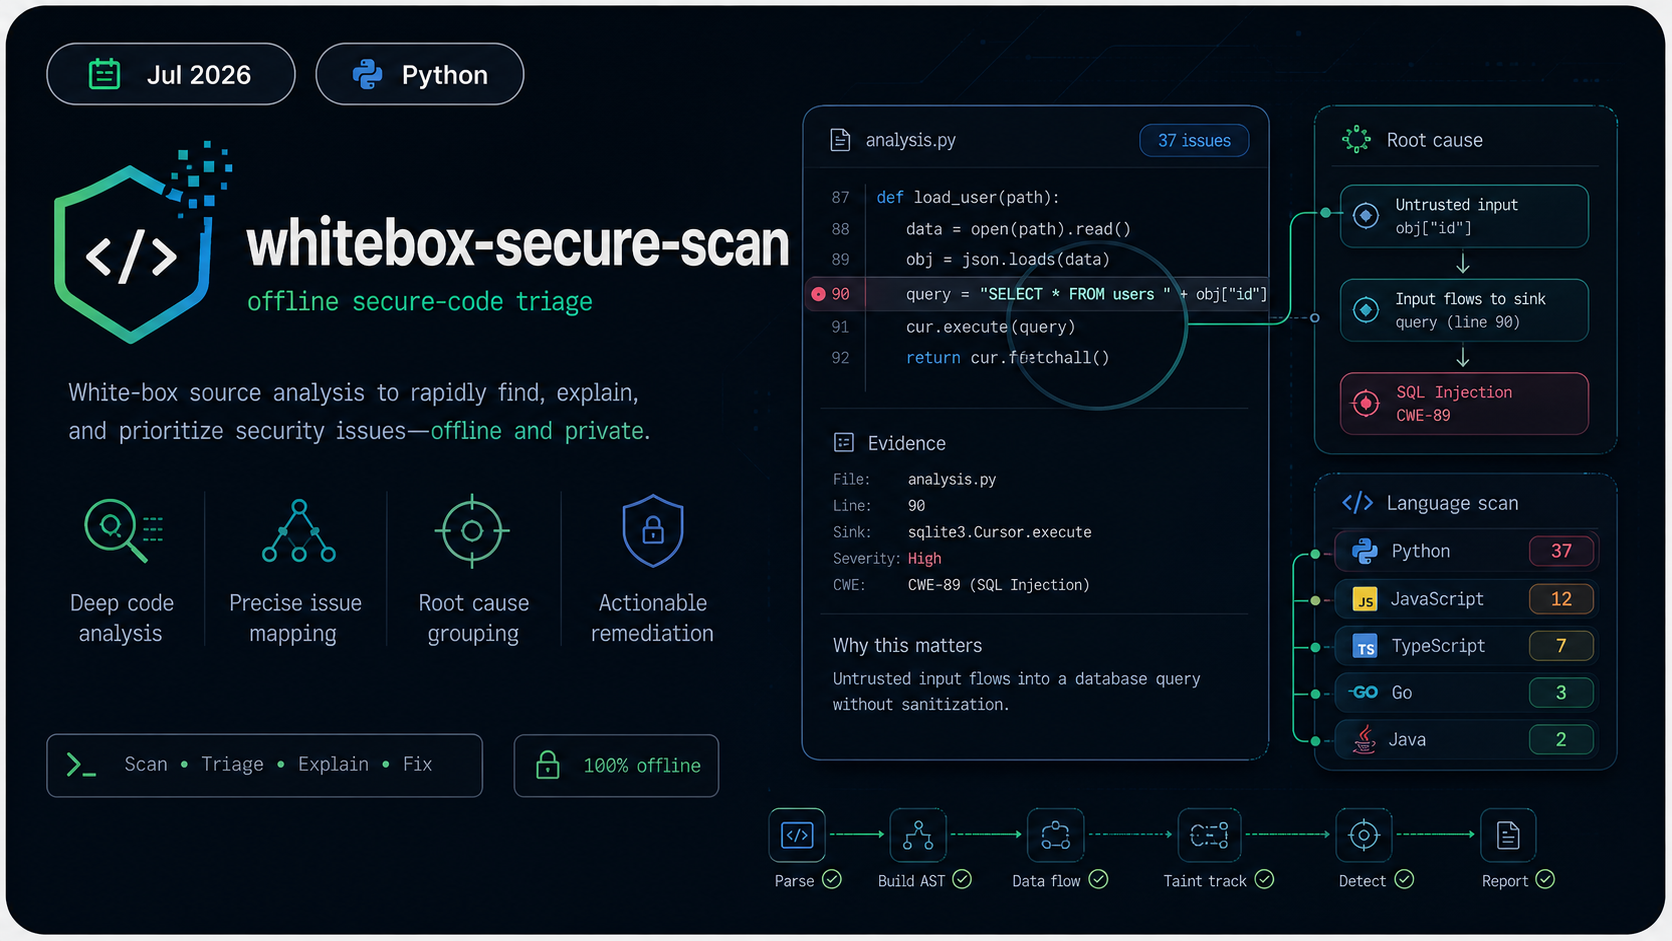Screen dimensions: 1672x941
Task: Click the code brackets icon beside Language scan
Action: click(x=1357, y=502)
